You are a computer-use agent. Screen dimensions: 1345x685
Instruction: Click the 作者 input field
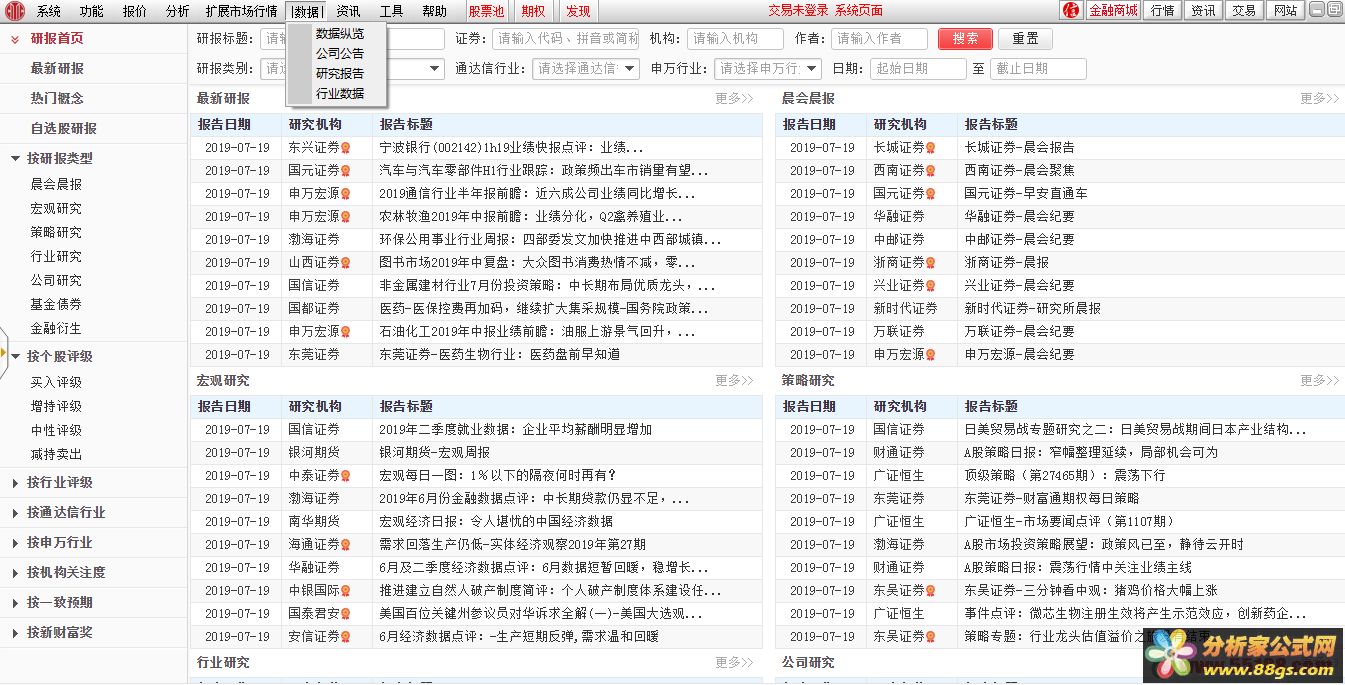(x=880, y=39)
